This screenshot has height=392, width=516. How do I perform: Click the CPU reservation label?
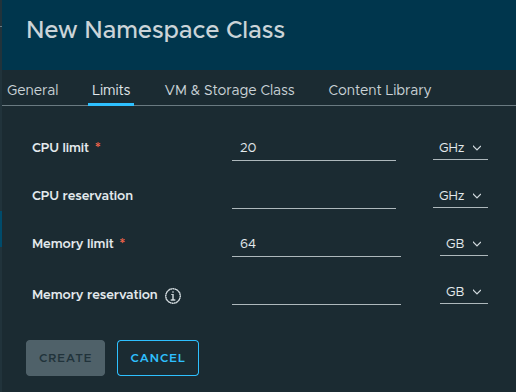pyautogui.click(x=82, y=196)
